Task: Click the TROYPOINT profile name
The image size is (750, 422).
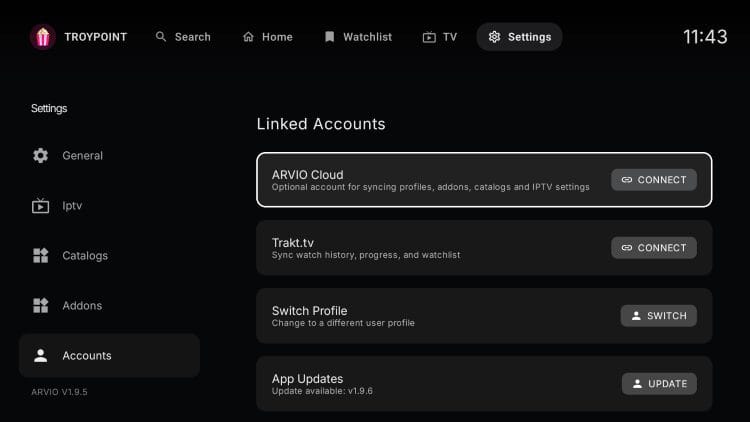Action: pyautogui.click(x=96, y=37)
